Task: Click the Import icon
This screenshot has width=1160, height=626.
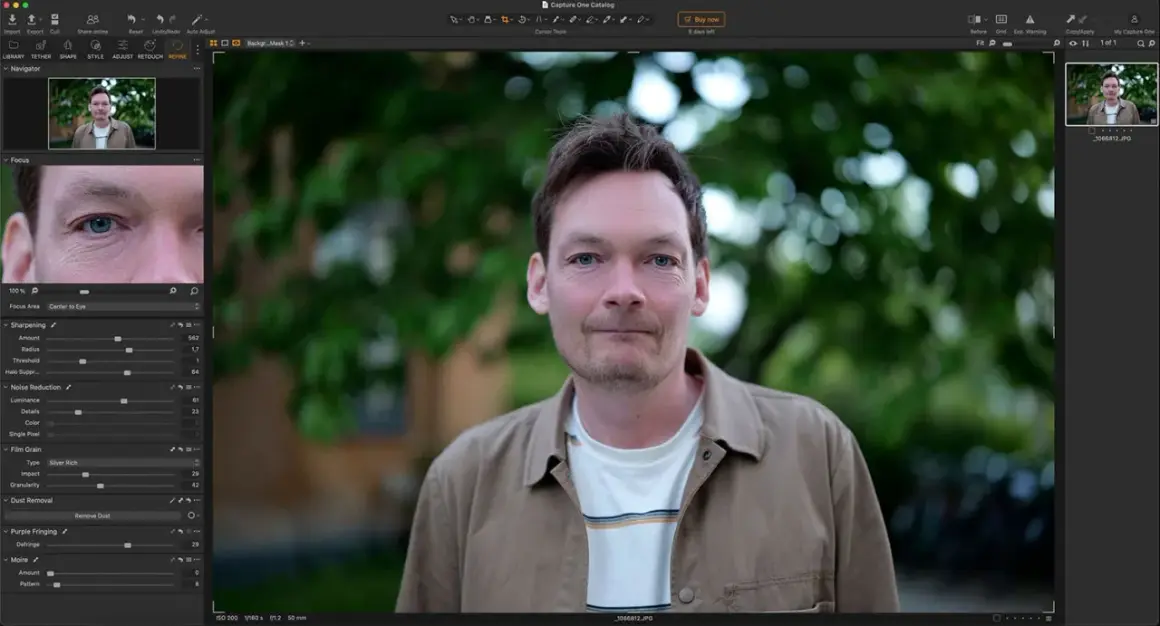Action: [x=13, y=19]
